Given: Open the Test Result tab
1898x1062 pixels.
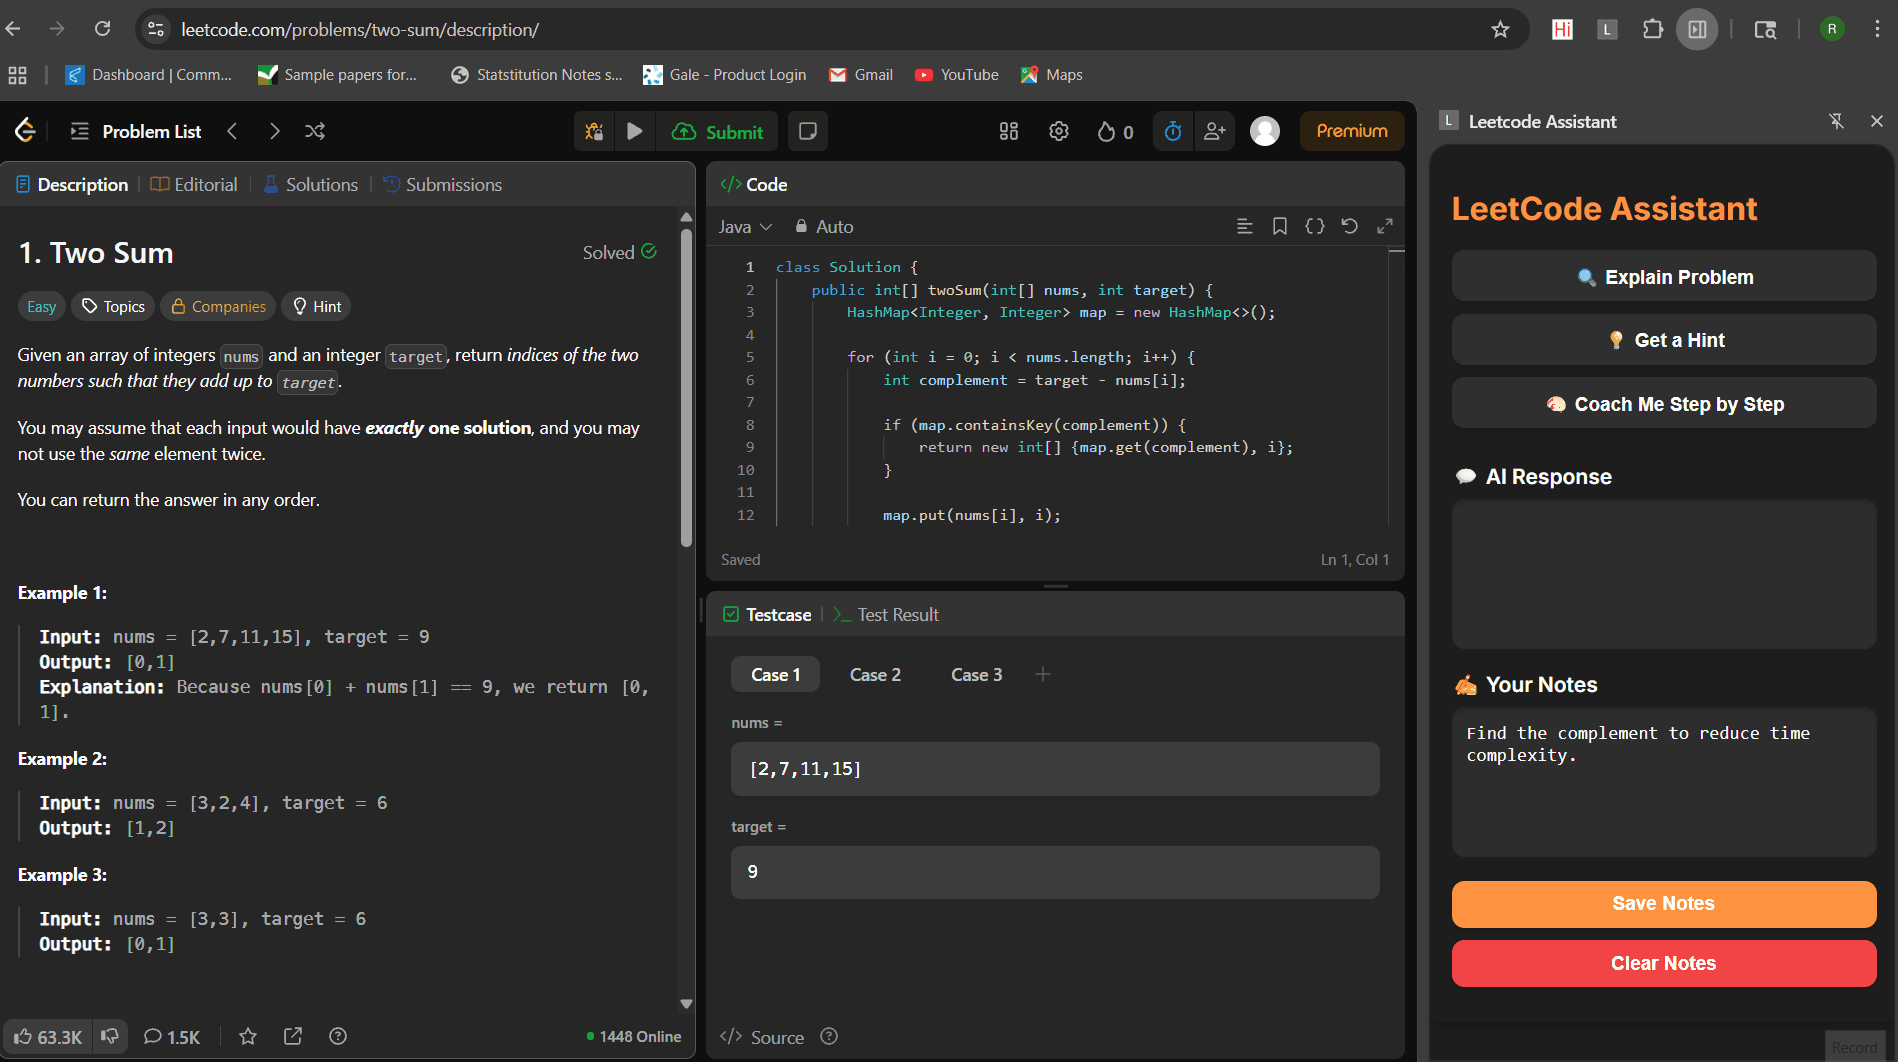Looking at the screenshot, I should 886,615.
